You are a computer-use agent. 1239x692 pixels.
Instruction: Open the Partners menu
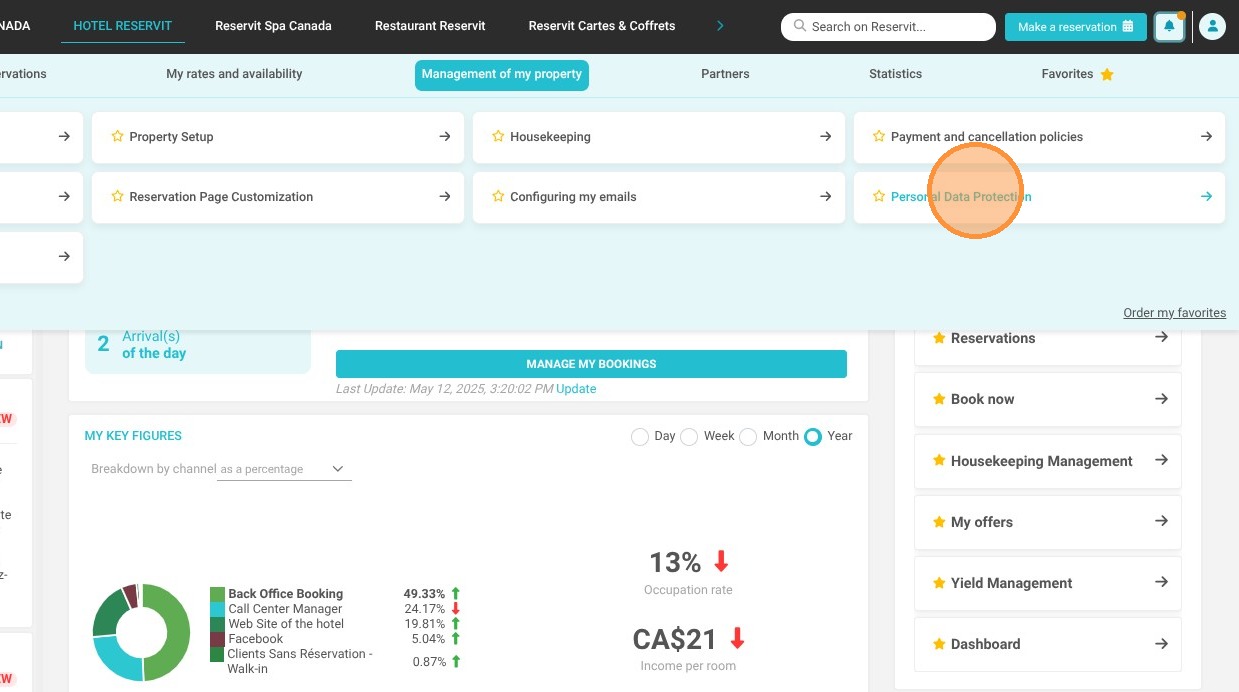725,74
